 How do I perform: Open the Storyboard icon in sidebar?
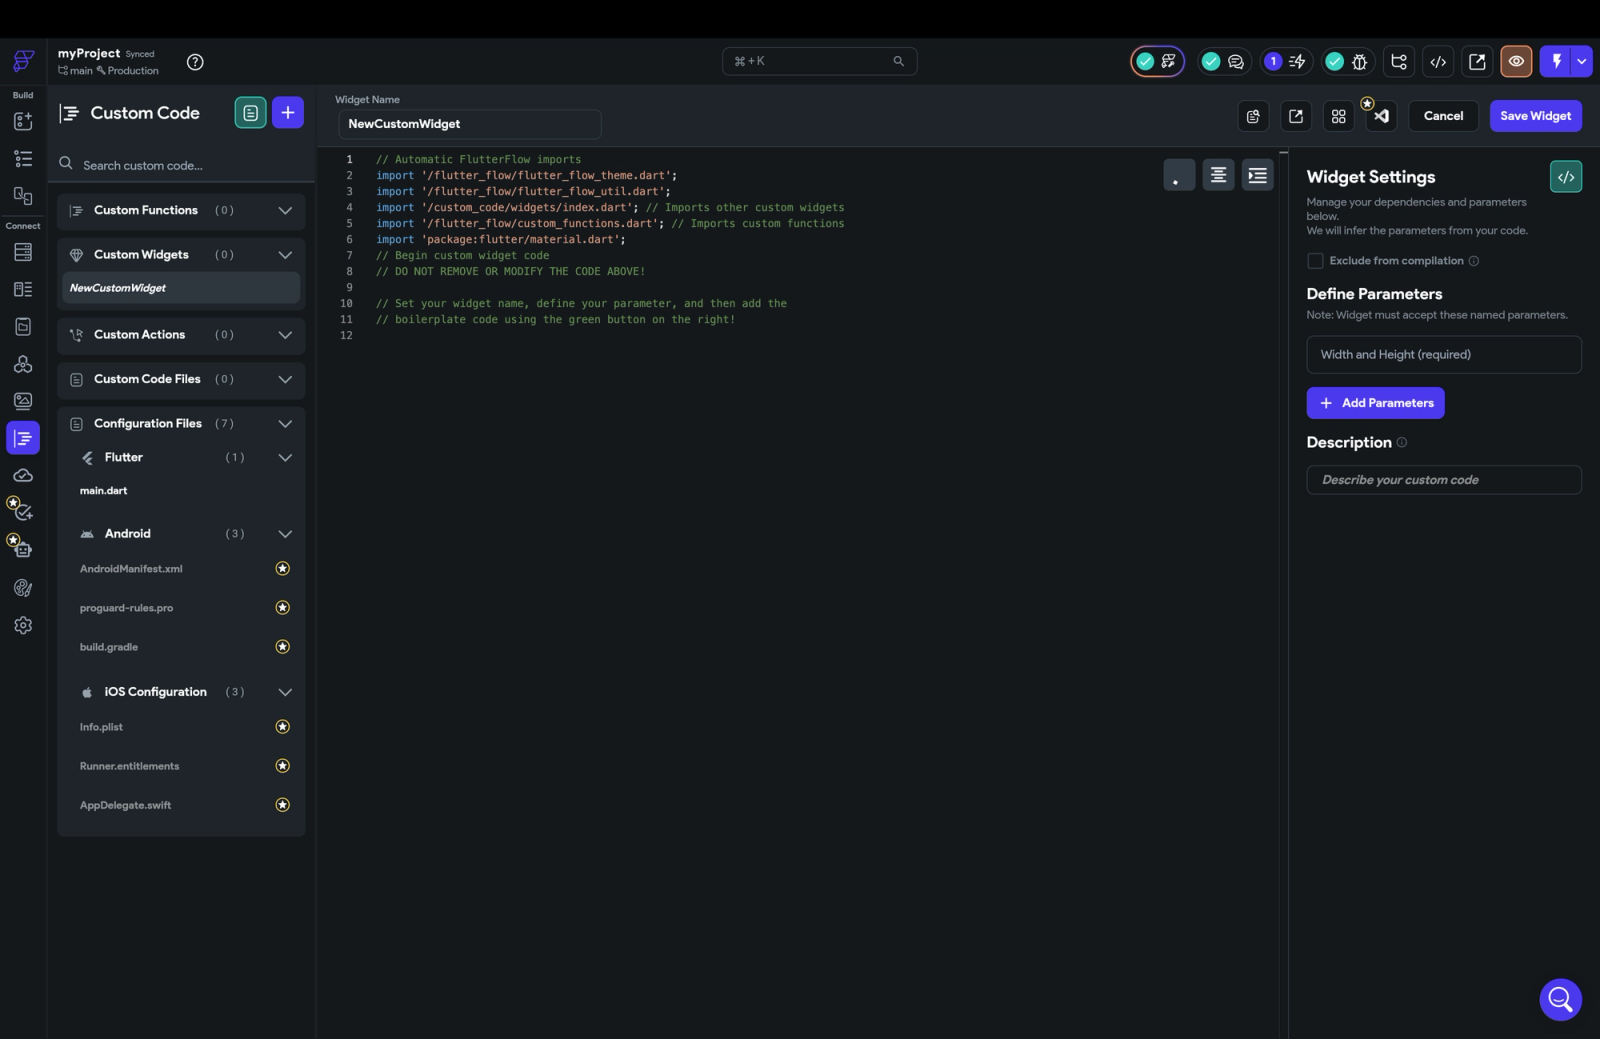[23, 196]
